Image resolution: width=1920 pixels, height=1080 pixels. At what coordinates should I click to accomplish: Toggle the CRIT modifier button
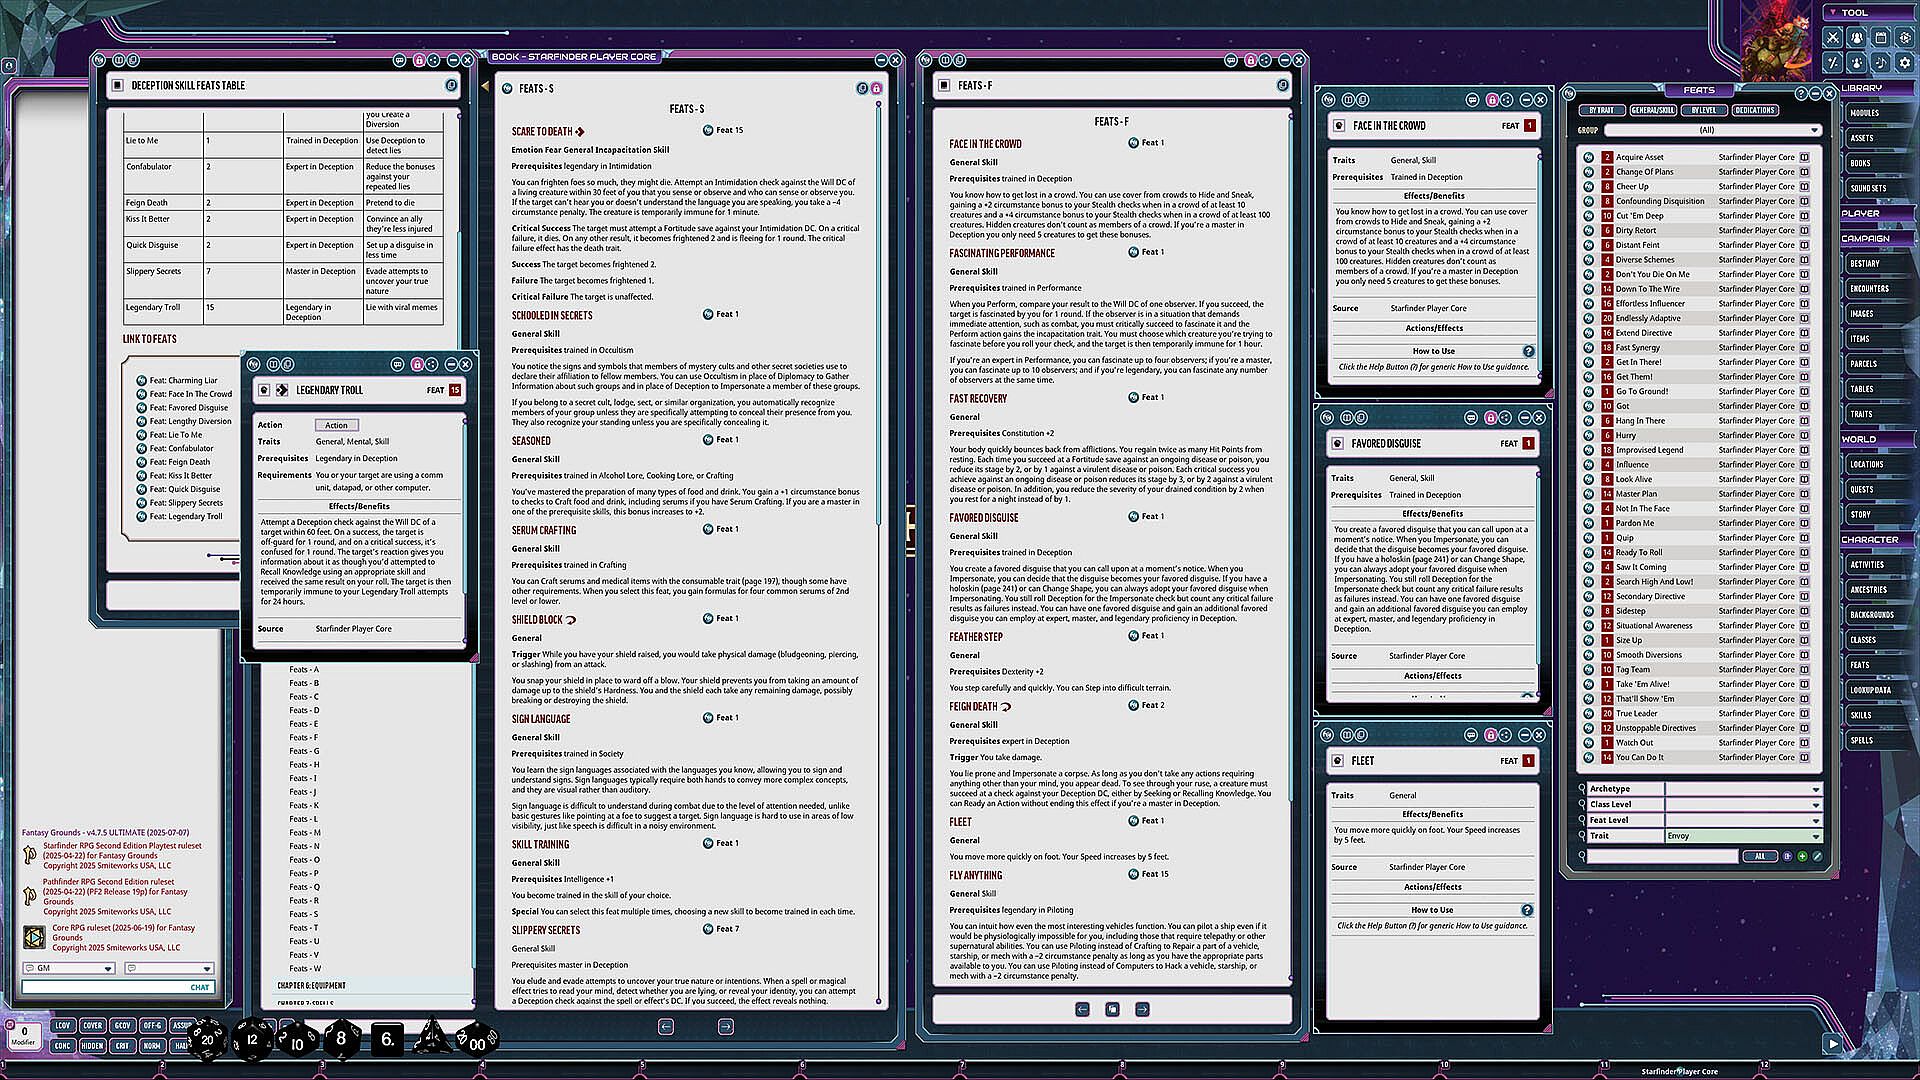[x=122, y=1046]
